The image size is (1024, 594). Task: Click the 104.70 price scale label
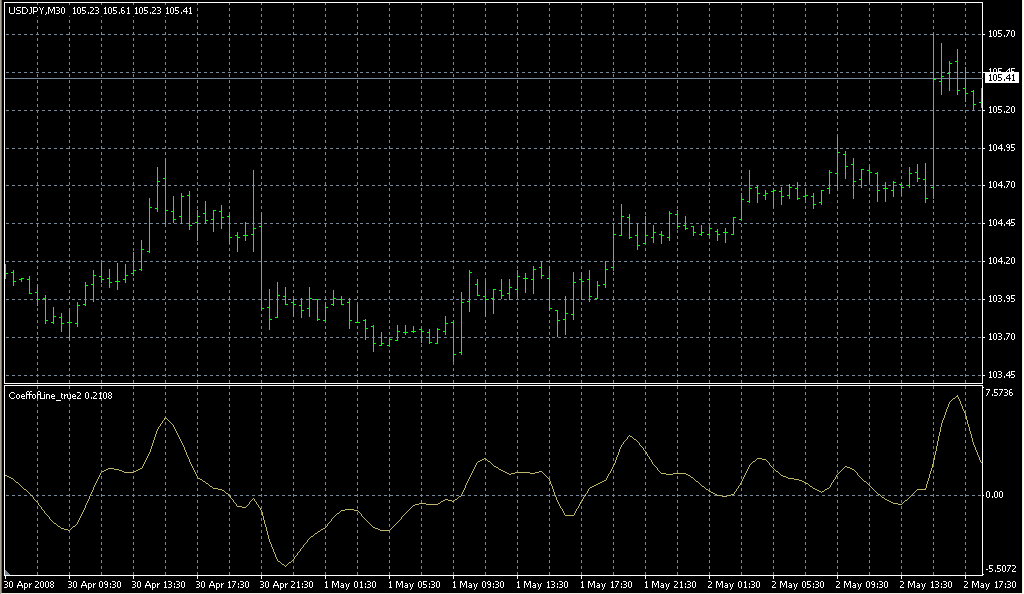(1001, 185)
